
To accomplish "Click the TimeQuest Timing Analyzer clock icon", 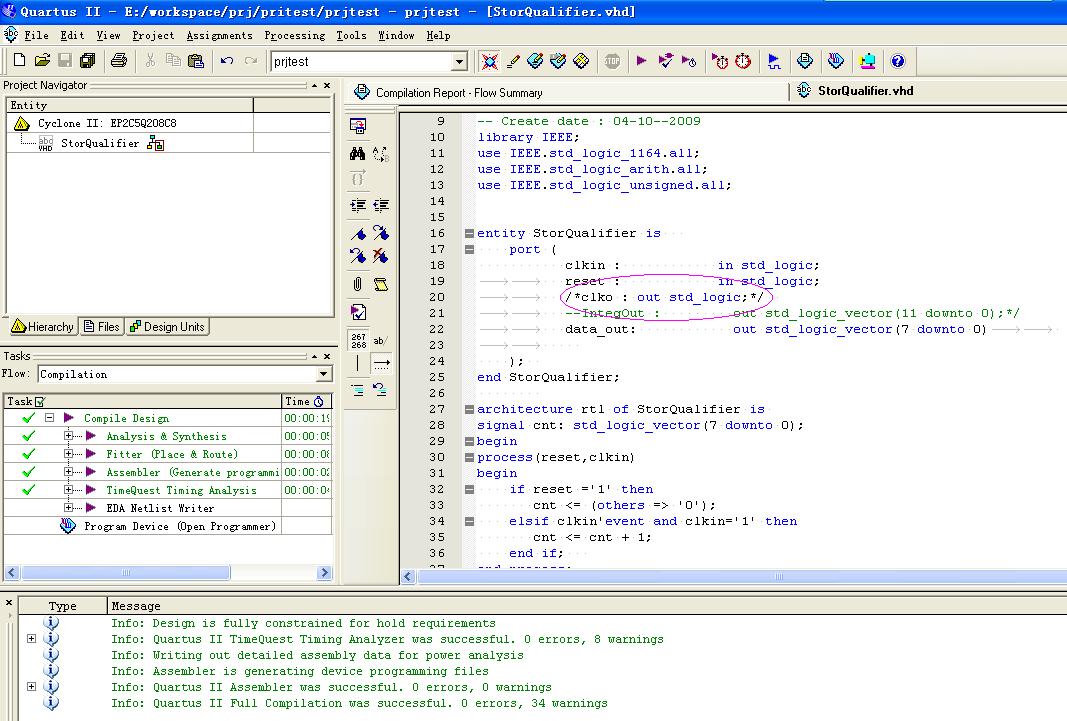I will pos(742,61).
